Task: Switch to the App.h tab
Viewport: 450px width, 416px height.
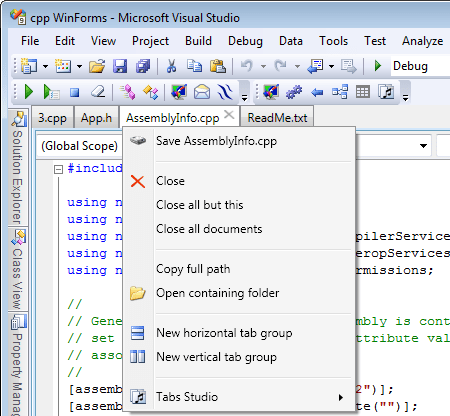Action: (96, 118)
